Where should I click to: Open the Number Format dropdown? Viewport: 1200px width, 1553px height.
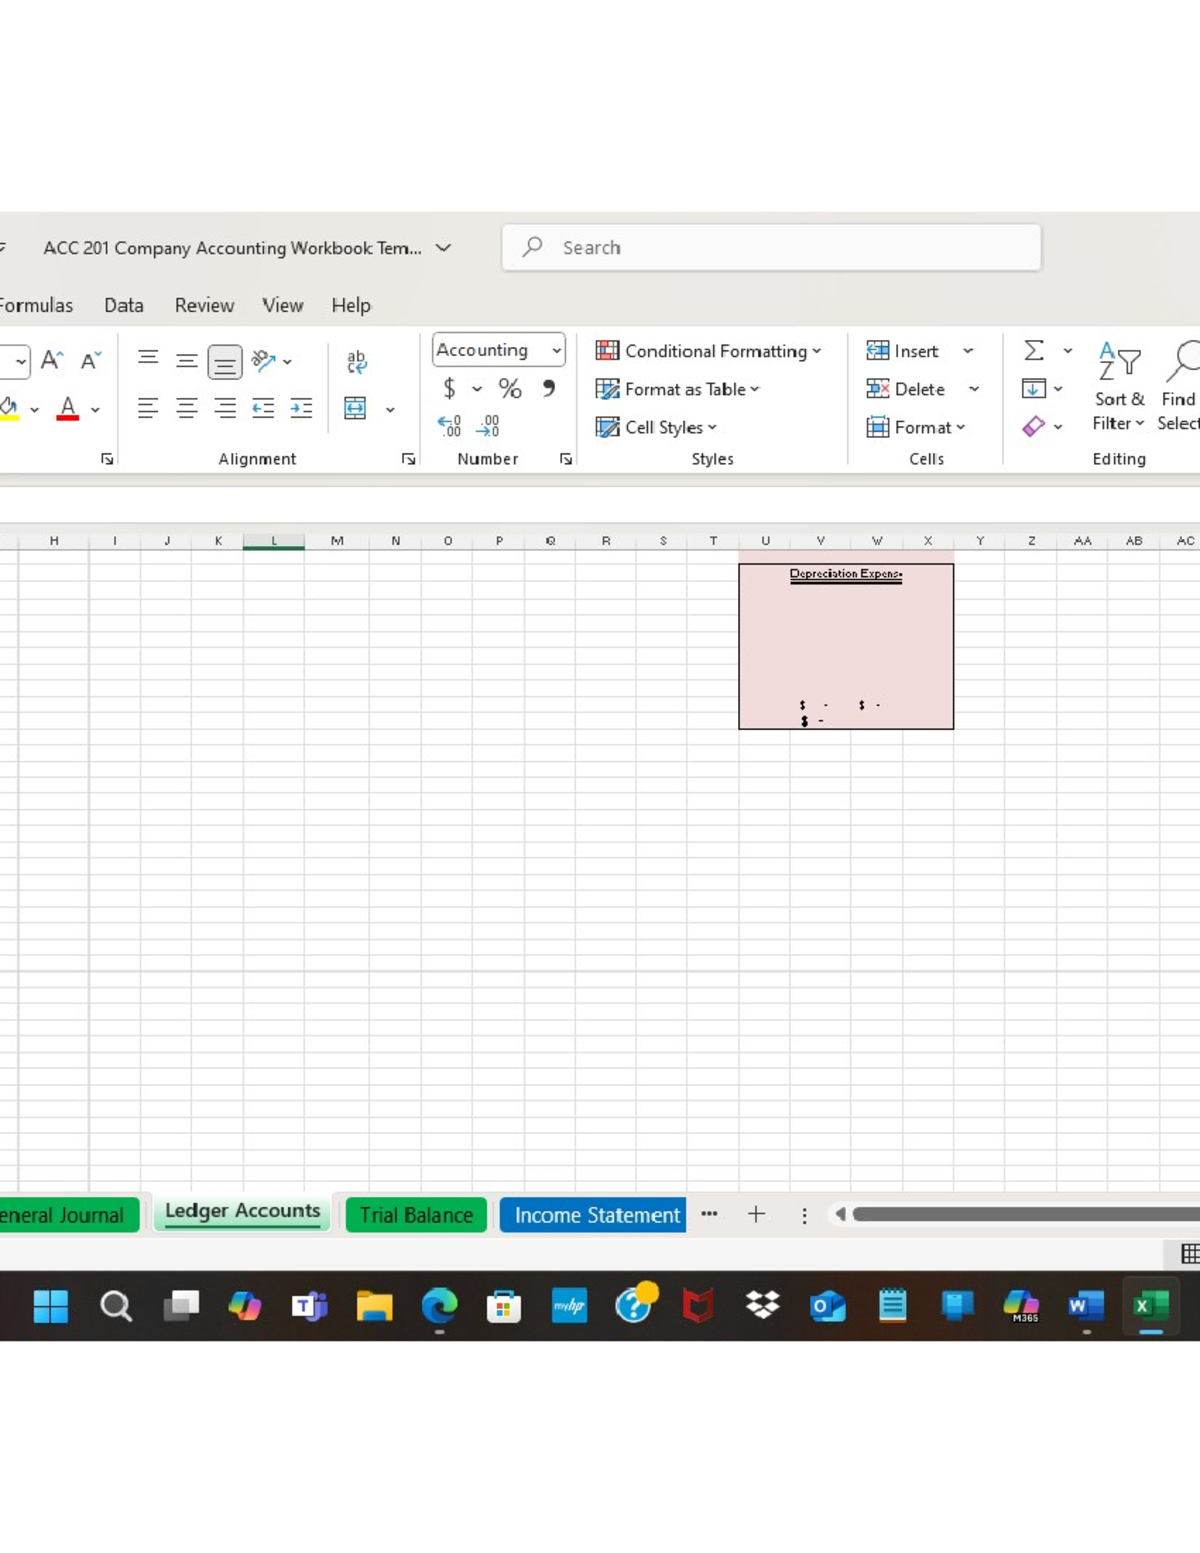497,350
